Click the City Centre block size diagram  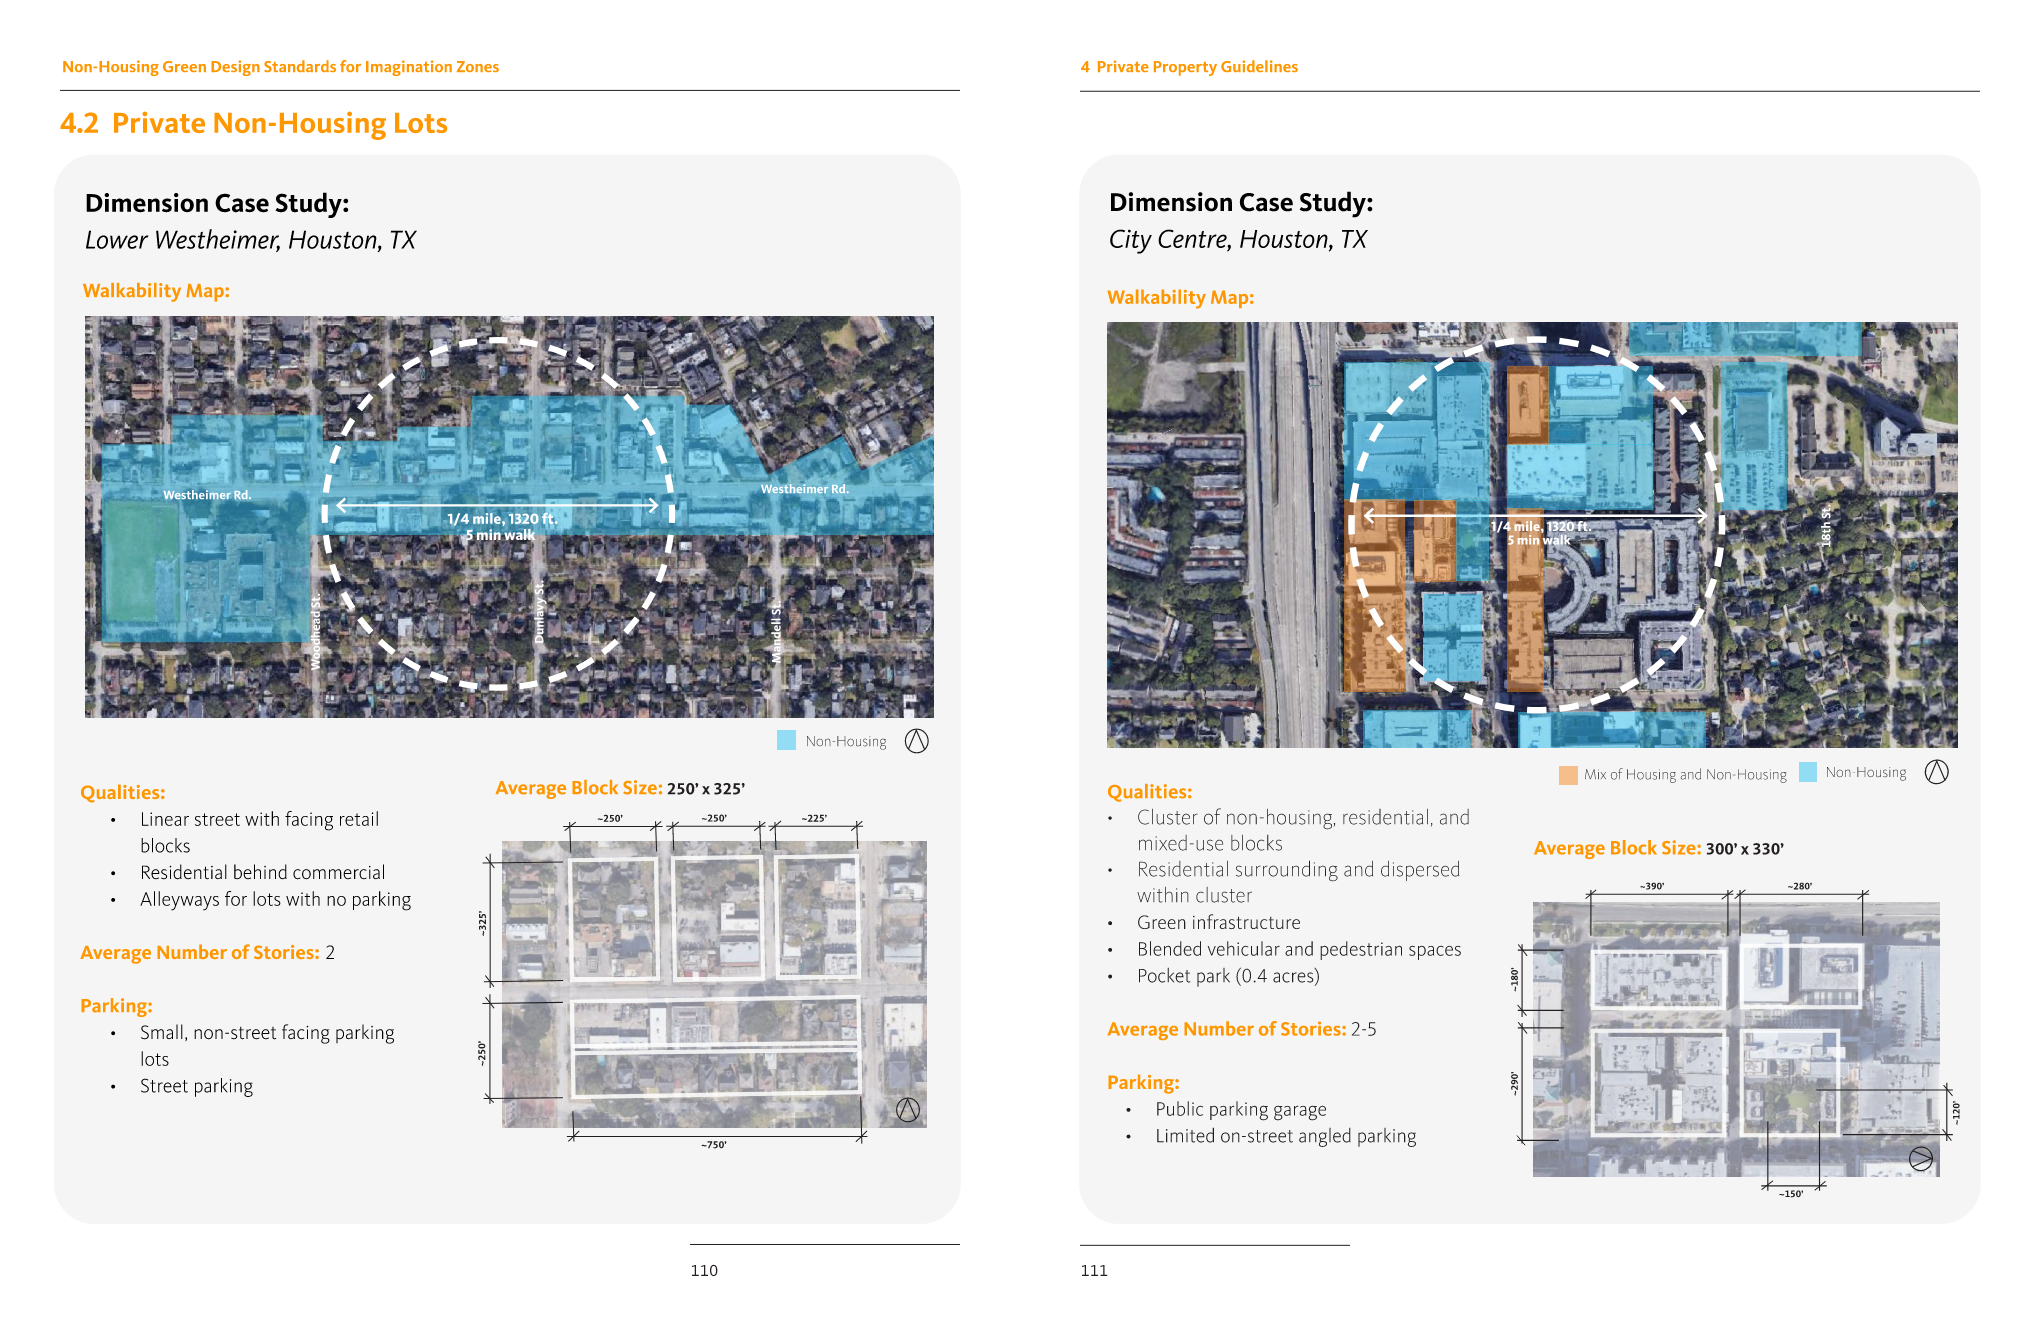click(1735, 1039)
